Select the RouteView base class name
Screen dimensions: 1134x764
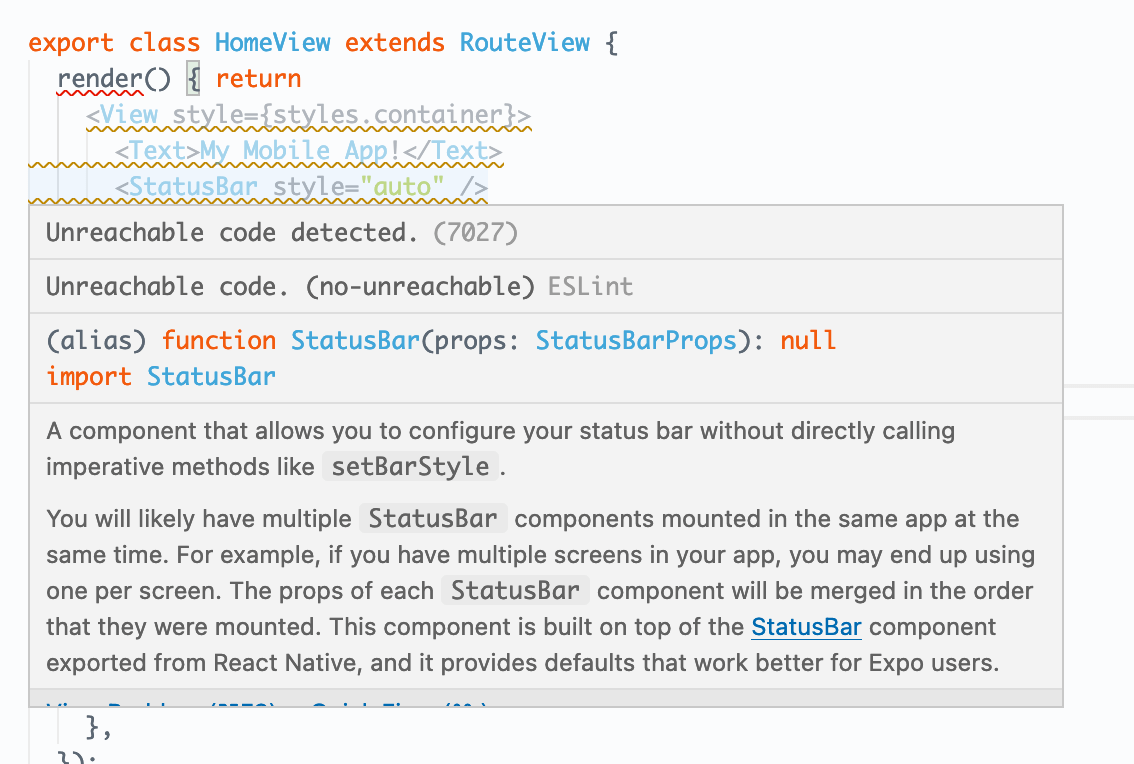[x=524, y=43]
